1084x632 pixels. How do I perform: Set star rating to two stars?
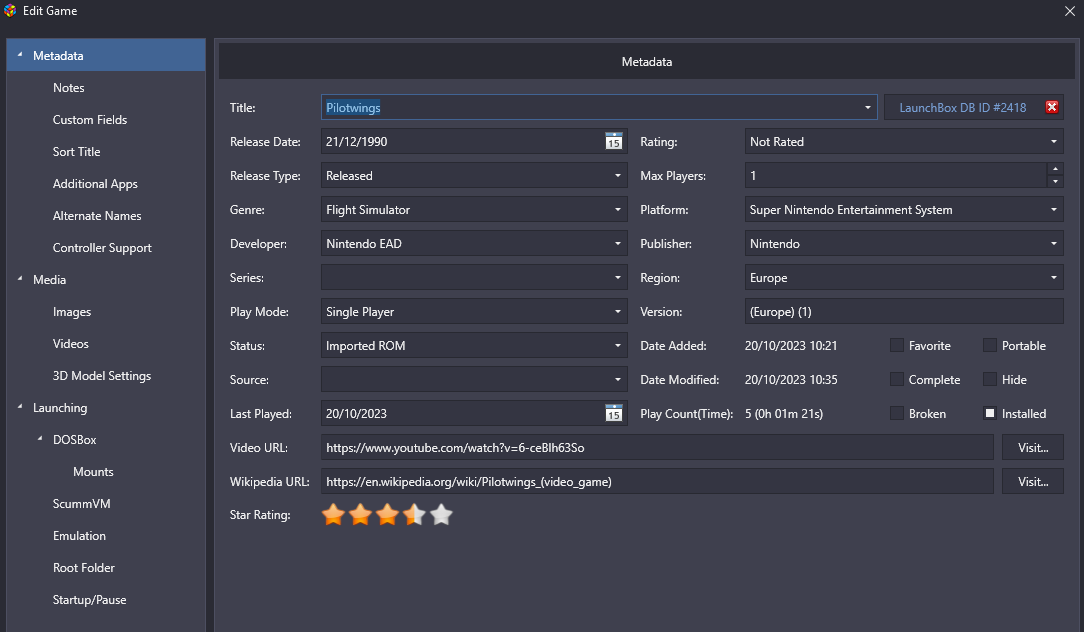tap(360, 514)
